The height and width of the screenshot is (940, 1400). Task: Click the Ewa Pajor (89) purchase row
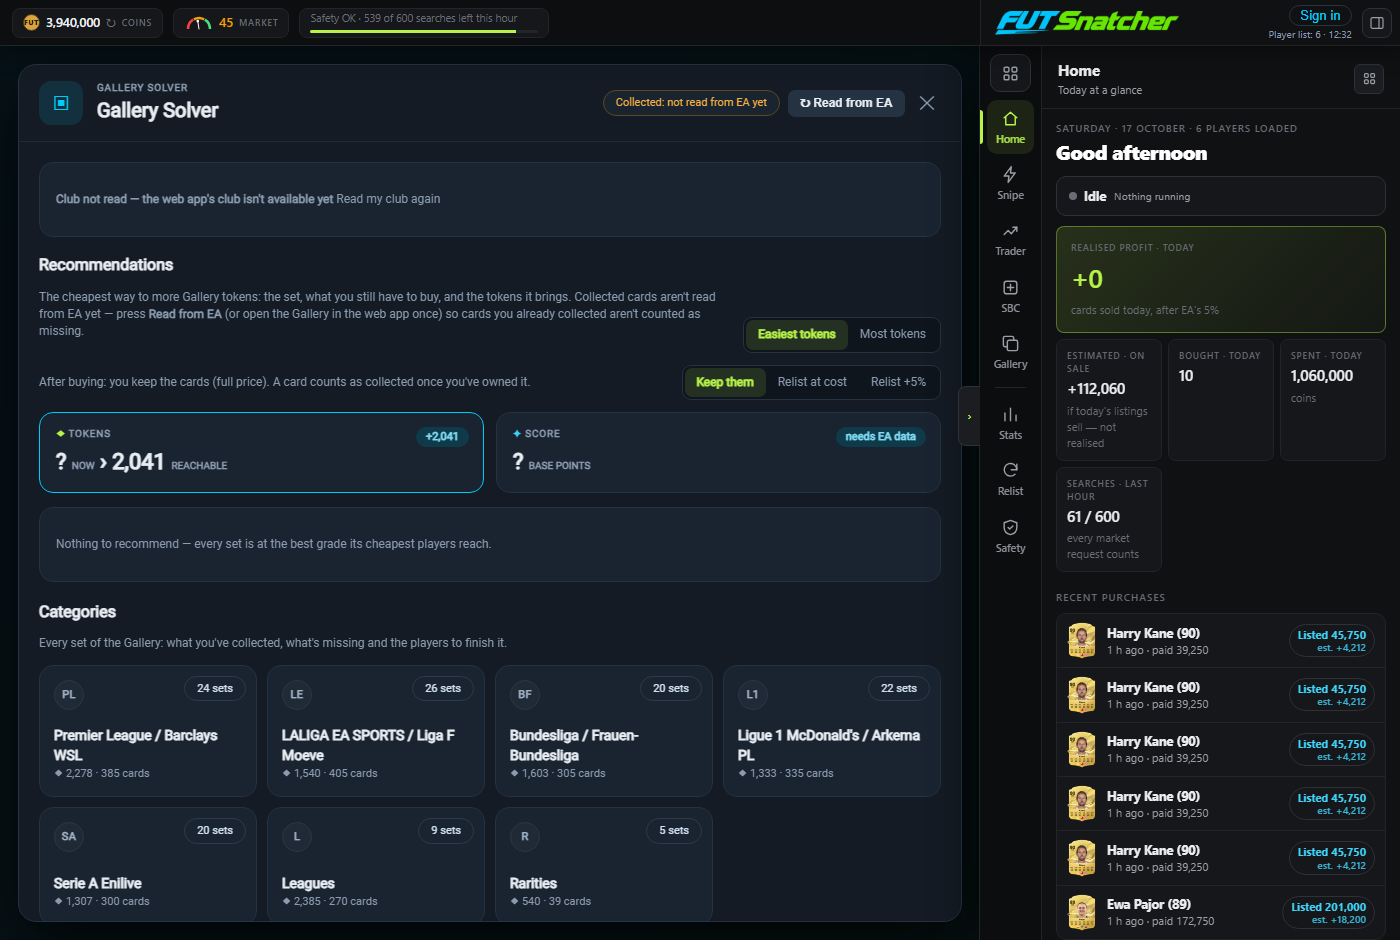[x=1221, y=913]
